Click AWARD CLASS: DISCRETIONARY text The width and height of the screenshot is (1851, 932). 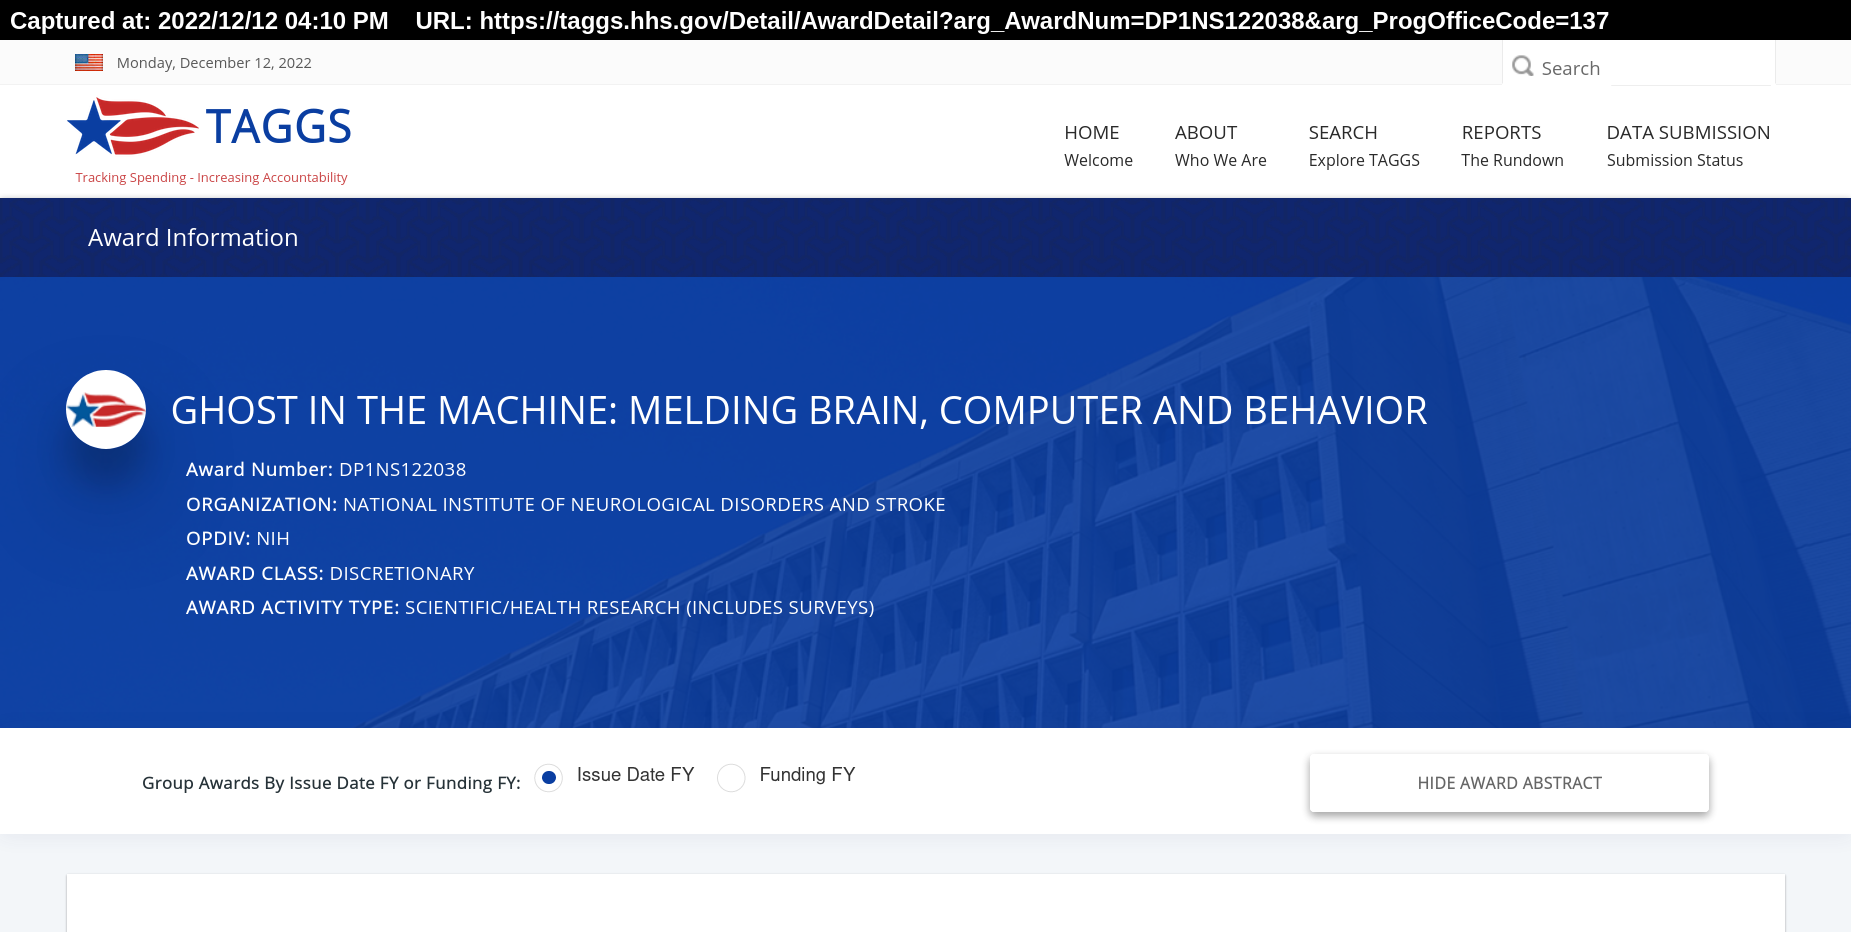pyautogui.click(x=330, y=574)
